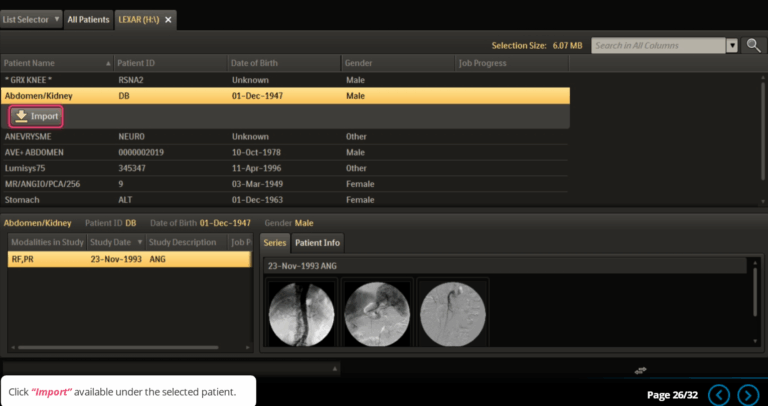Click the 23-Nov-1993 ANG series header
Screen dimensions: 768x406
[x=504, y=266]
